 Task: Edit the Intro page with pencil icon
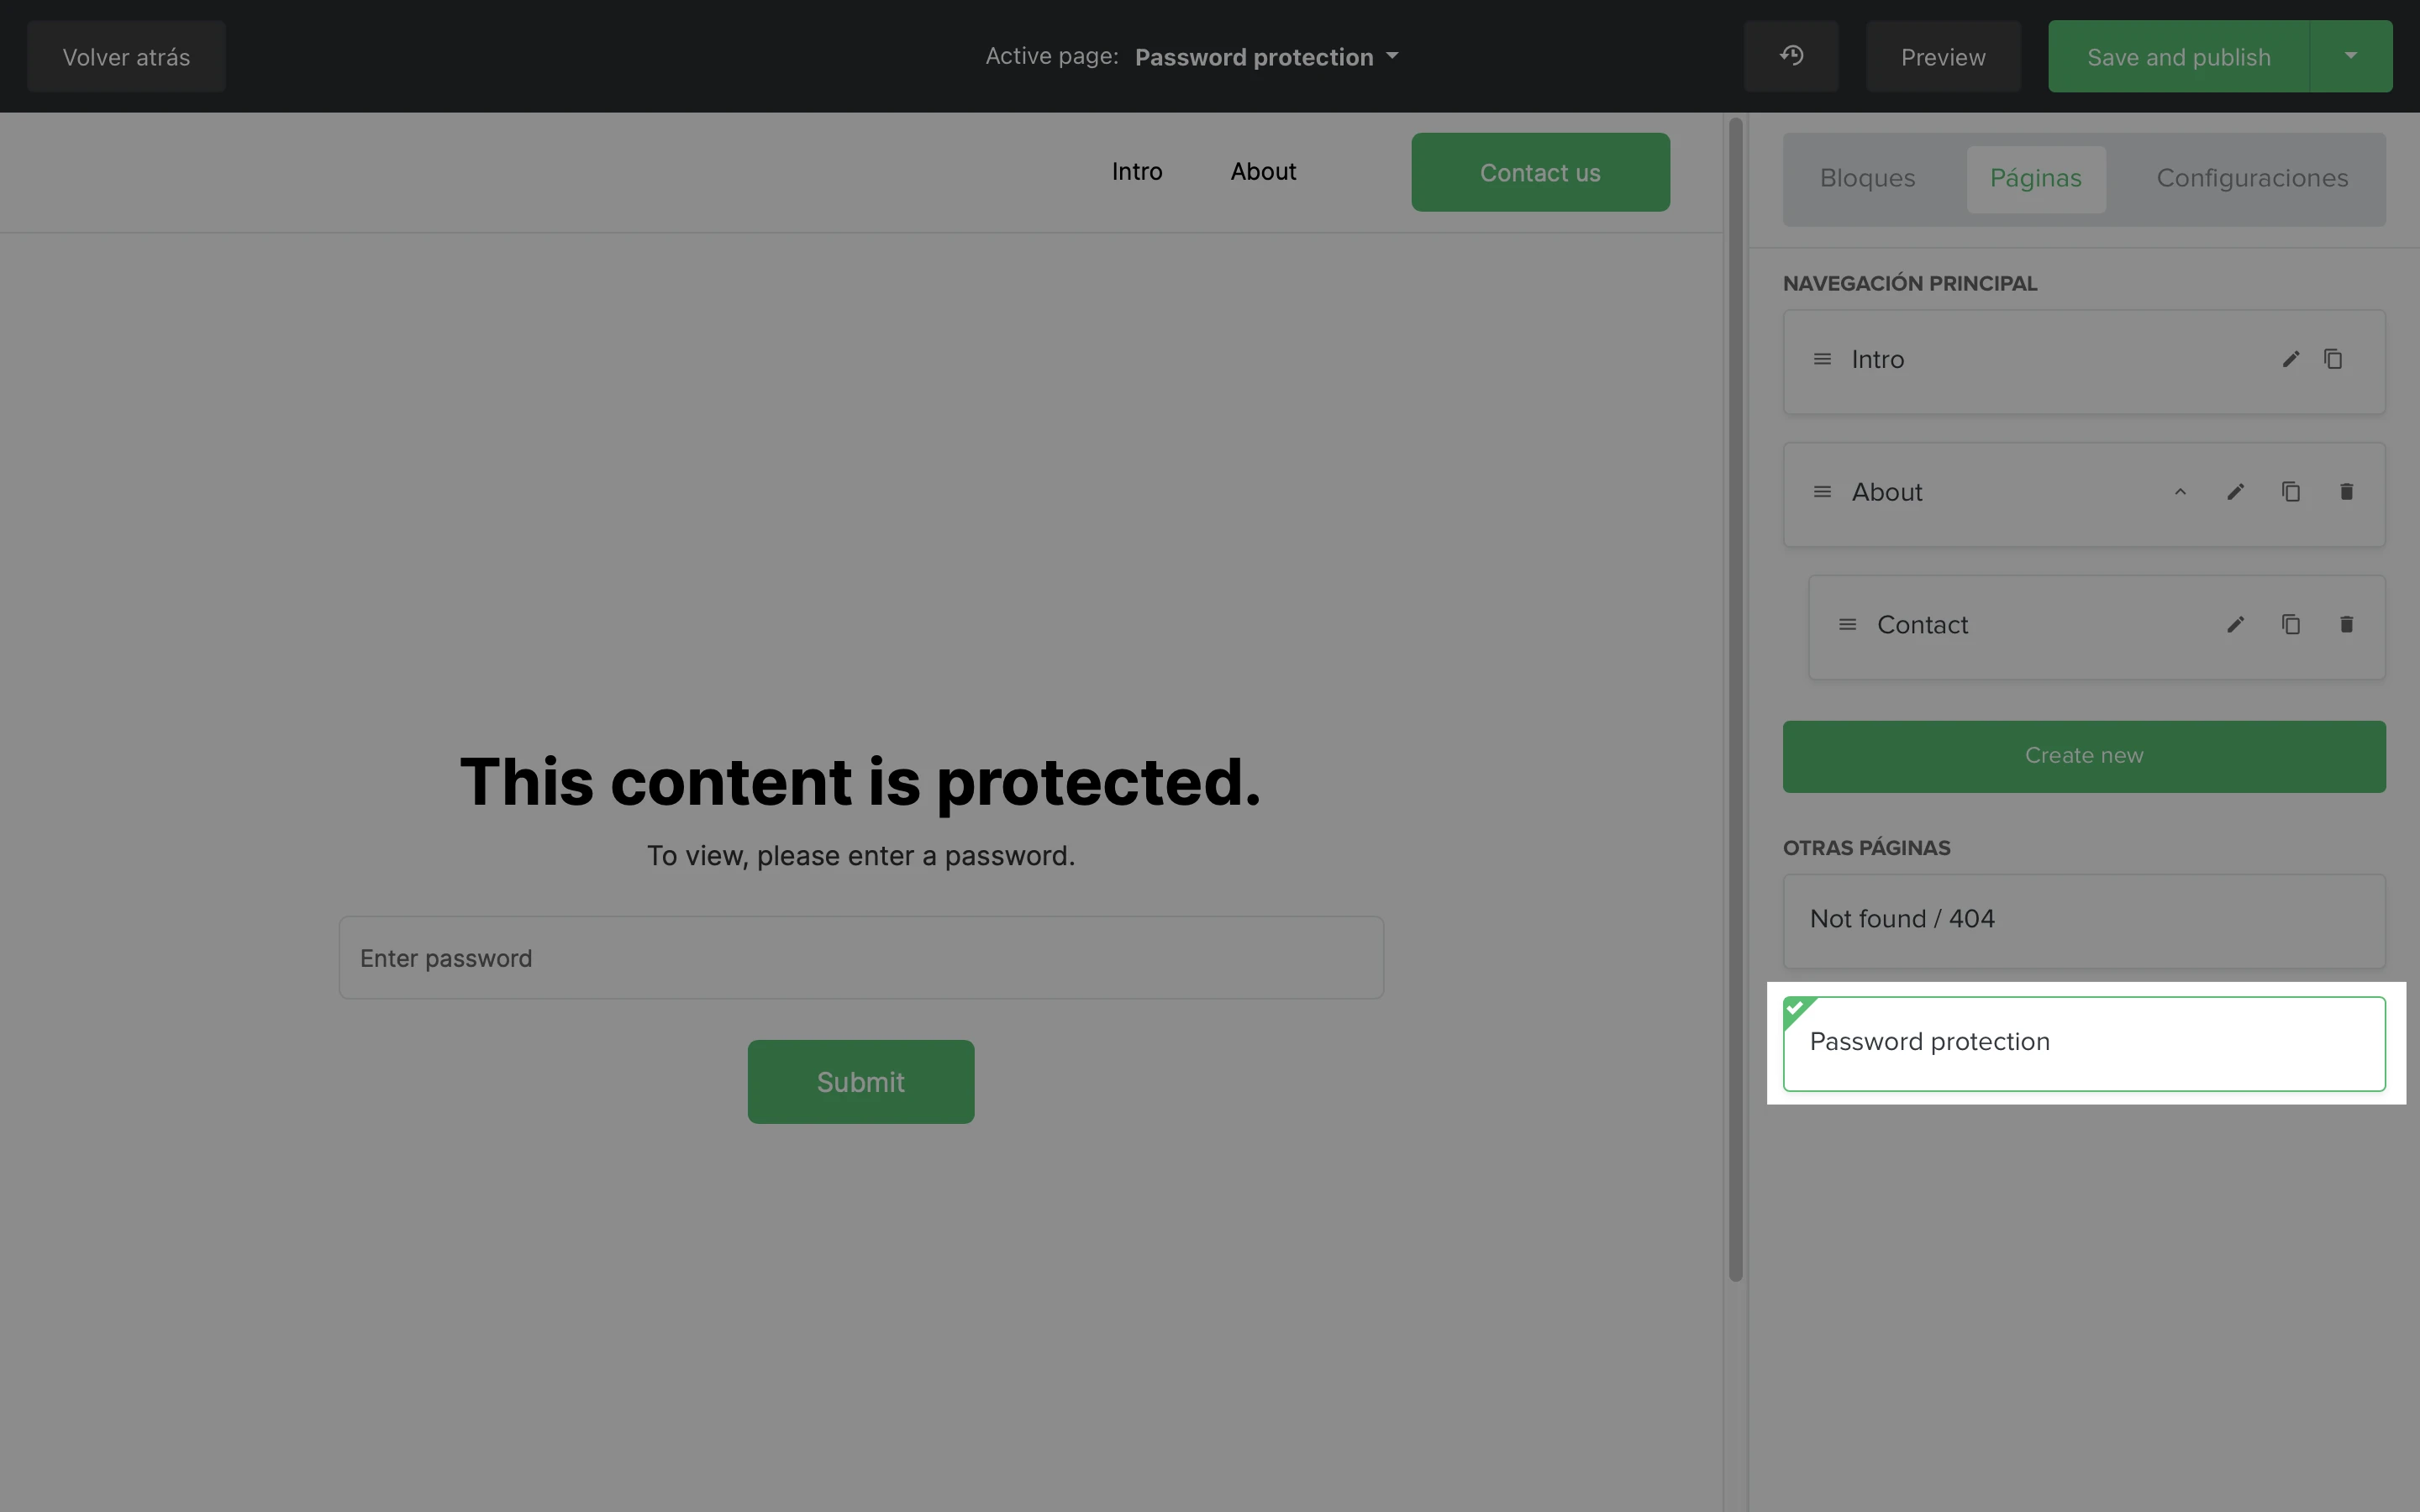pos(2291,359)
